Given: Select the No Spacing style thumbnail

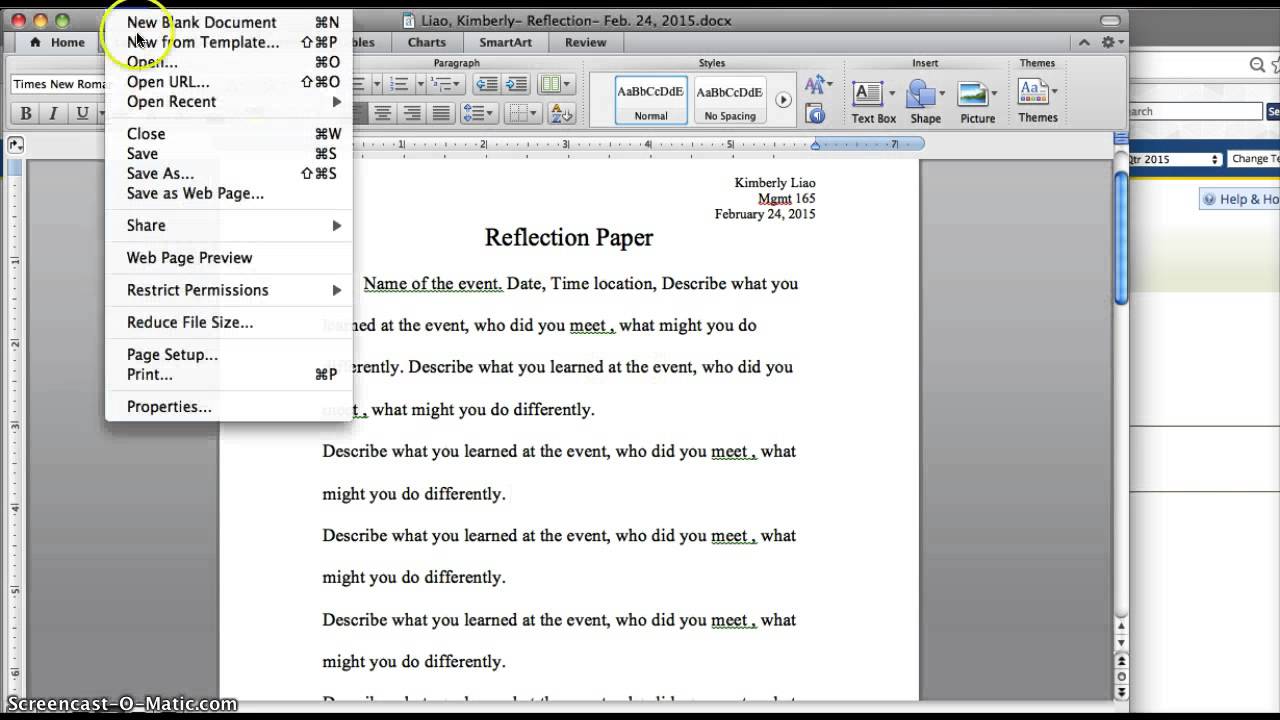Looking at the screenshot, I should coord(730,99).
